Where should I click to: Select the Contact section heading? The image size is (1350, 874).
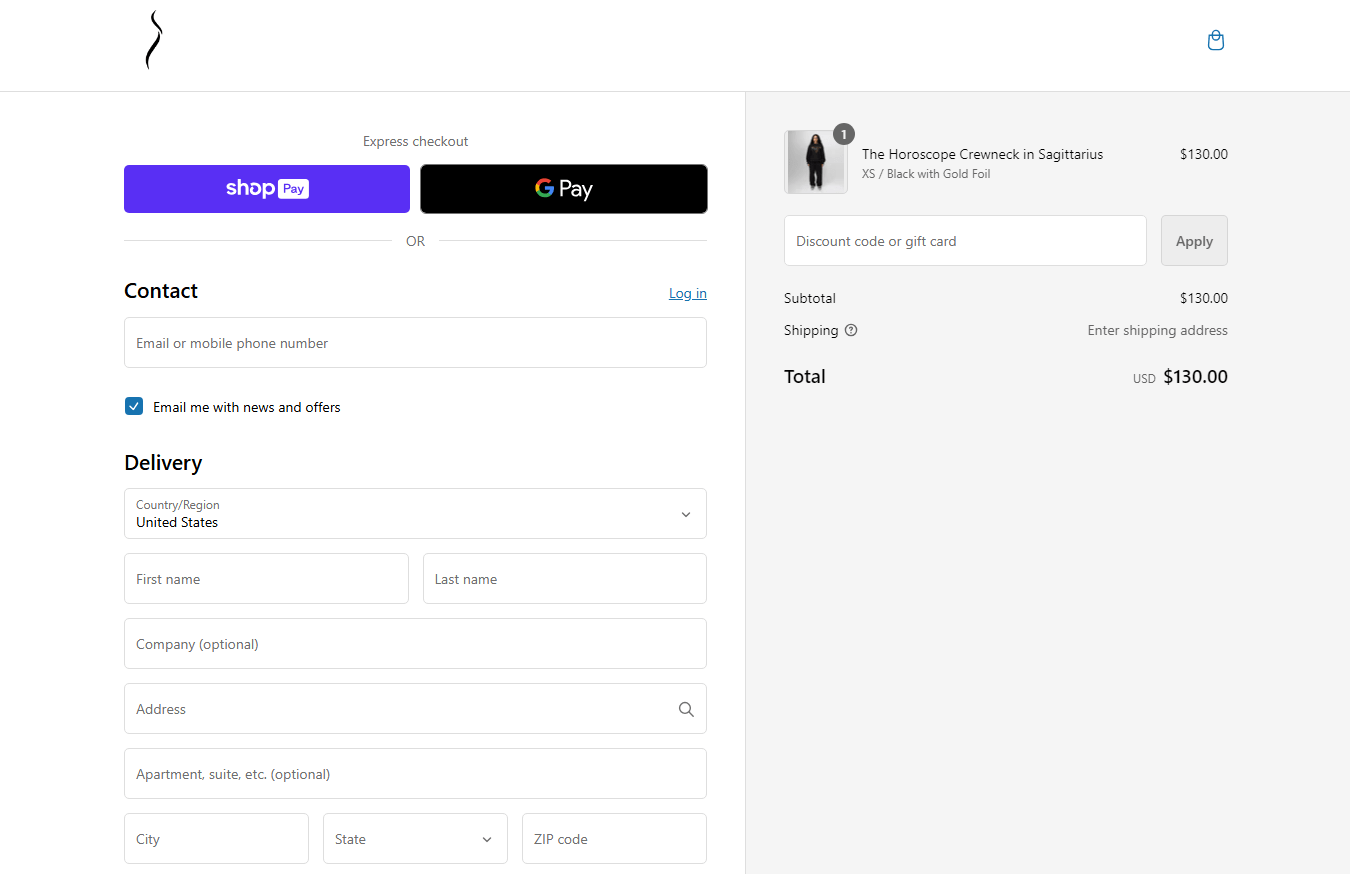coord(161,290)
